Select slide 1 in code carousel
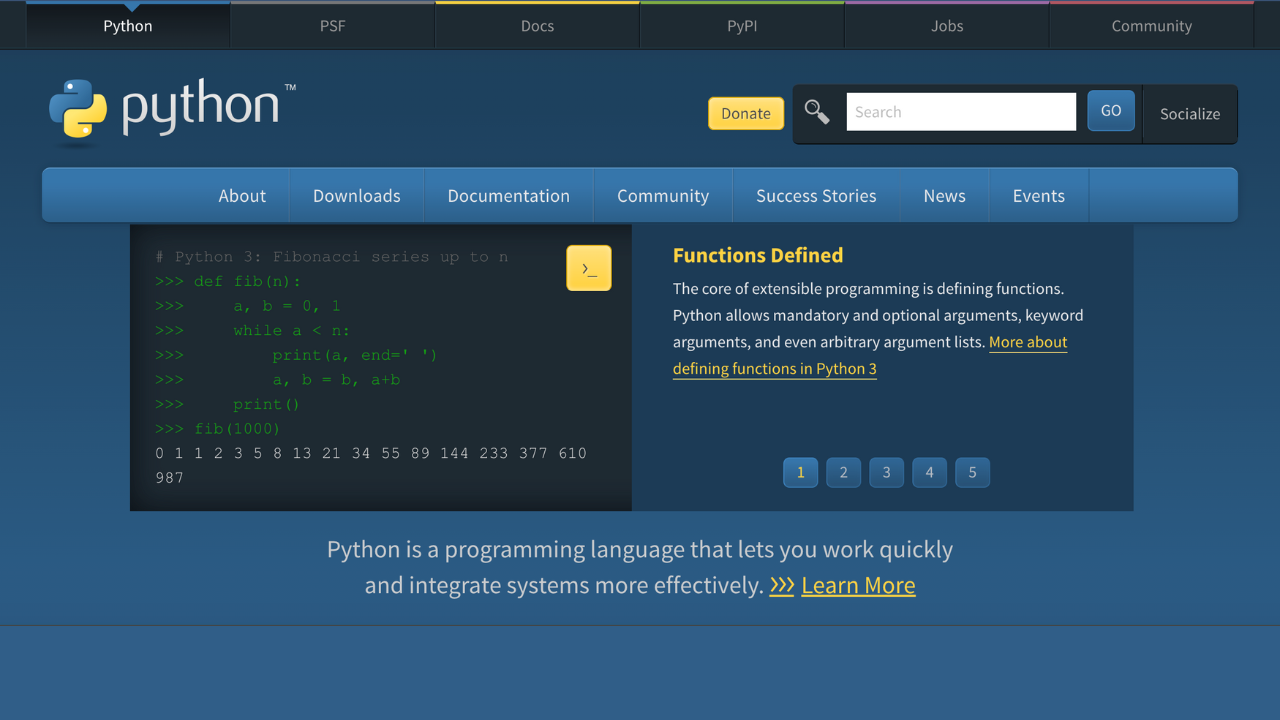Image resolution: width=1280 pixels, height=720 pixels. [x=800, y=473]
